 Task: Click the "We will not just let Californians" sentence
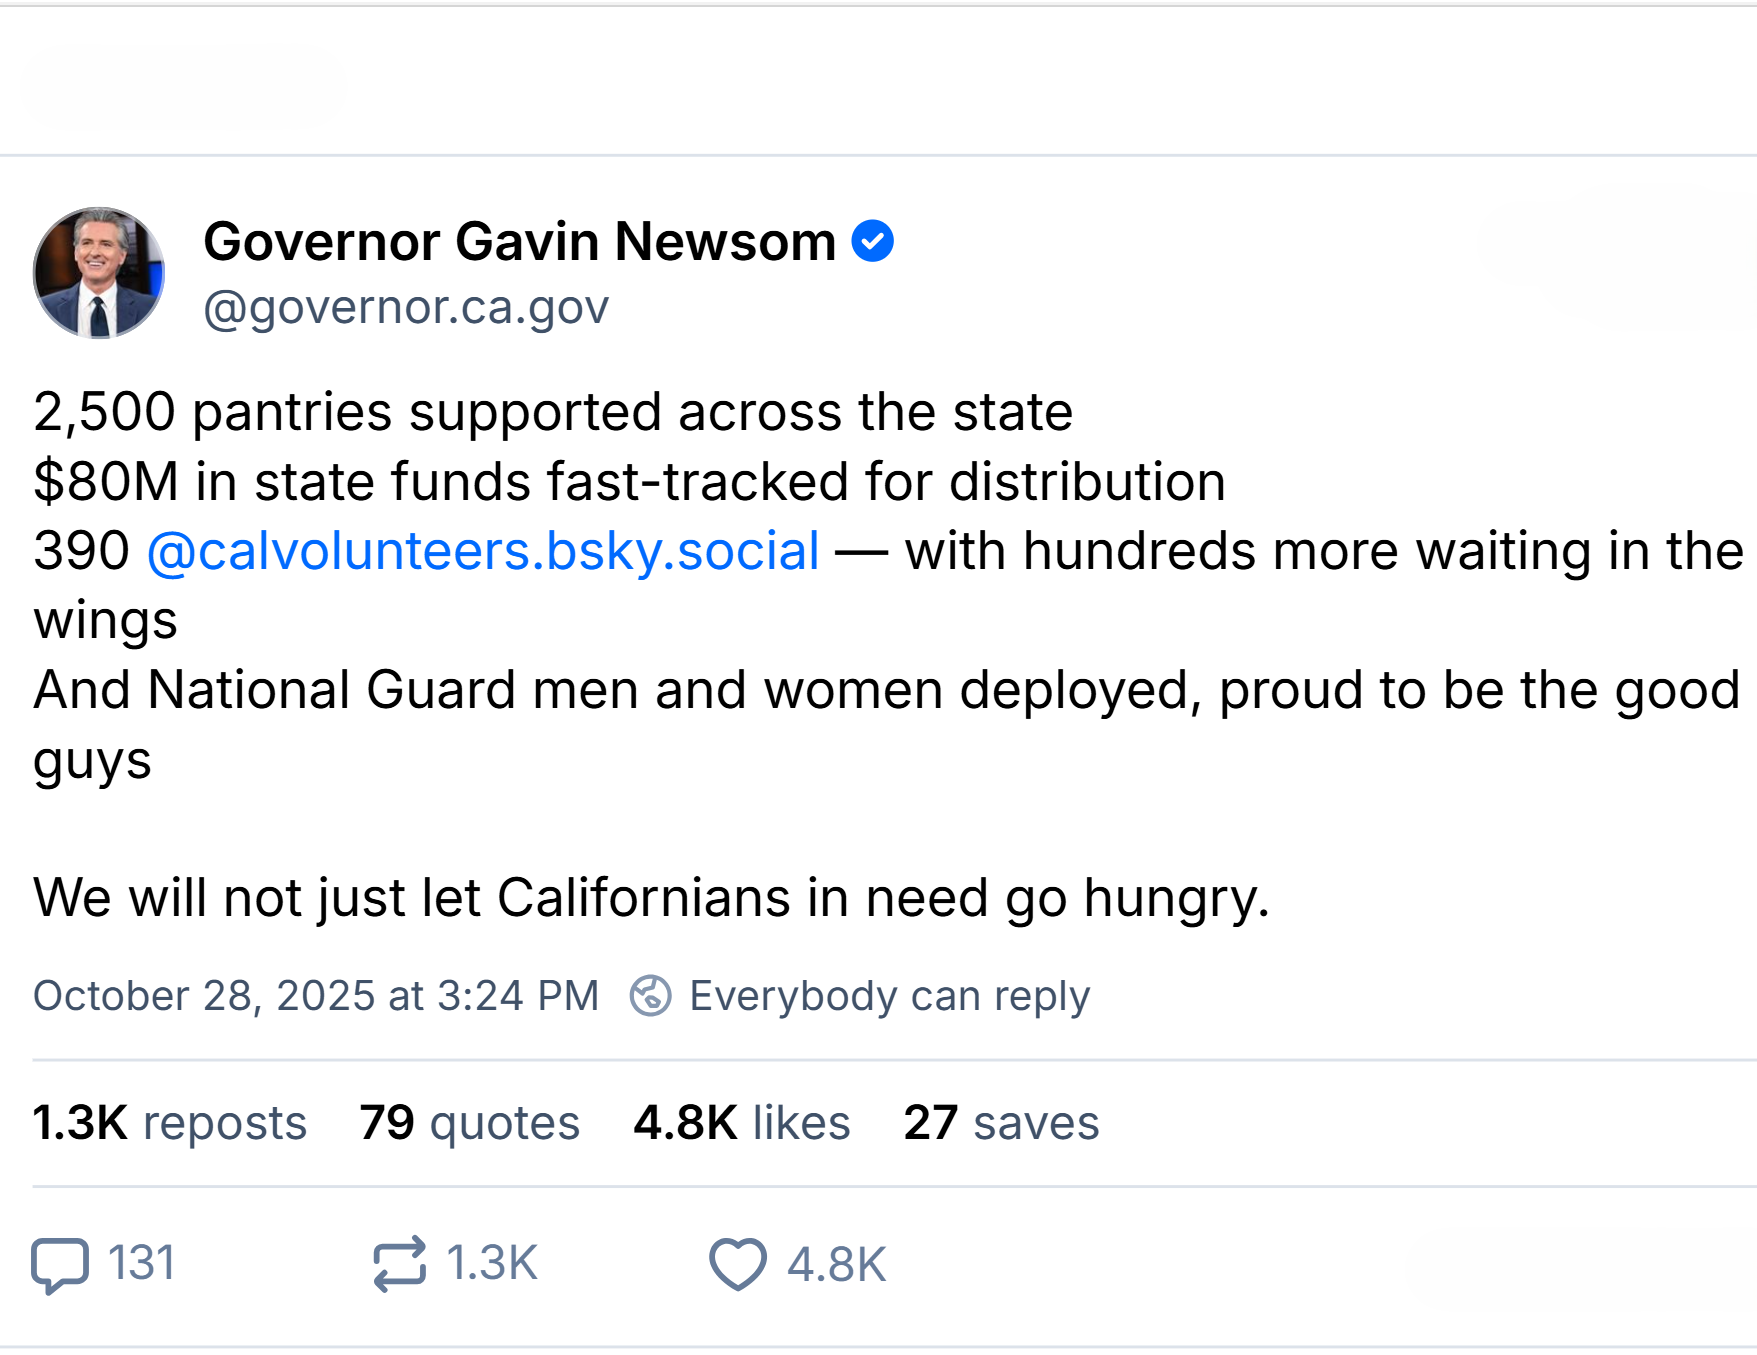(651, 897)
